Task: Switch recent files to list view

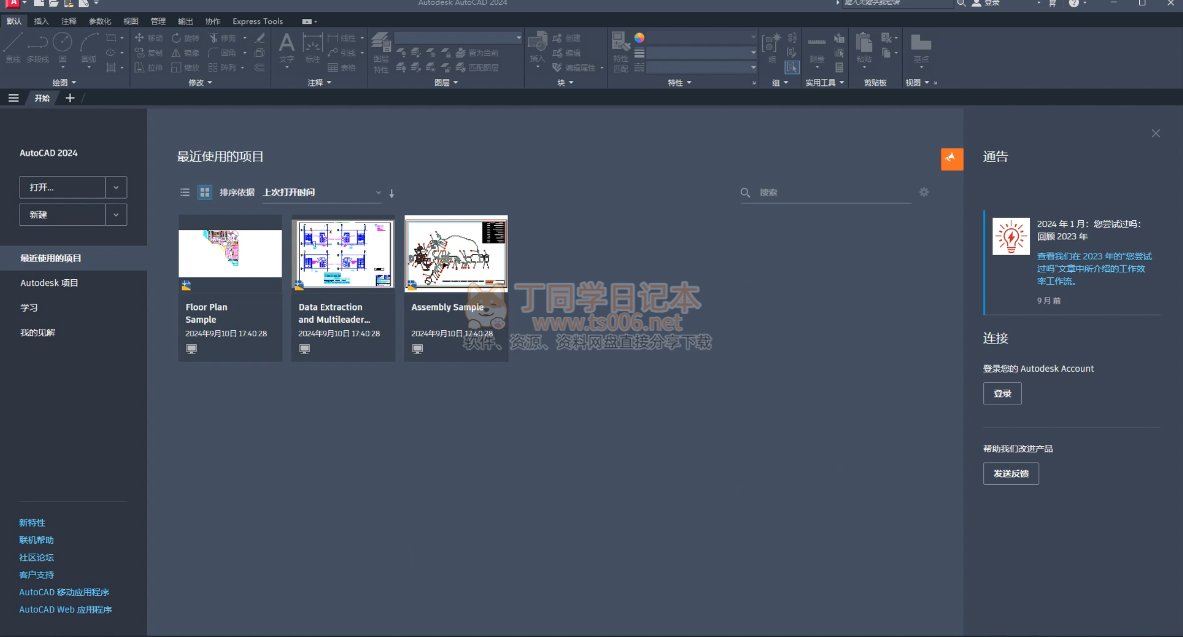Action: click(x=184, y=192)
